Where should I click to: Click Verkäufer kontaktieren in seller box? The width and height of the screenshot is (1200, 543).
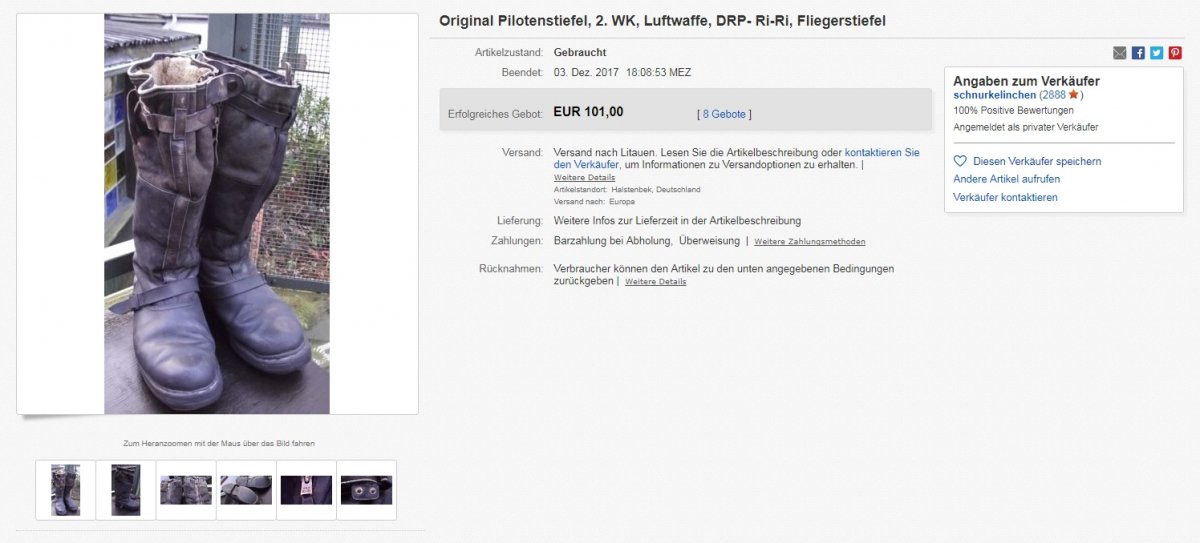point(1005,197)
